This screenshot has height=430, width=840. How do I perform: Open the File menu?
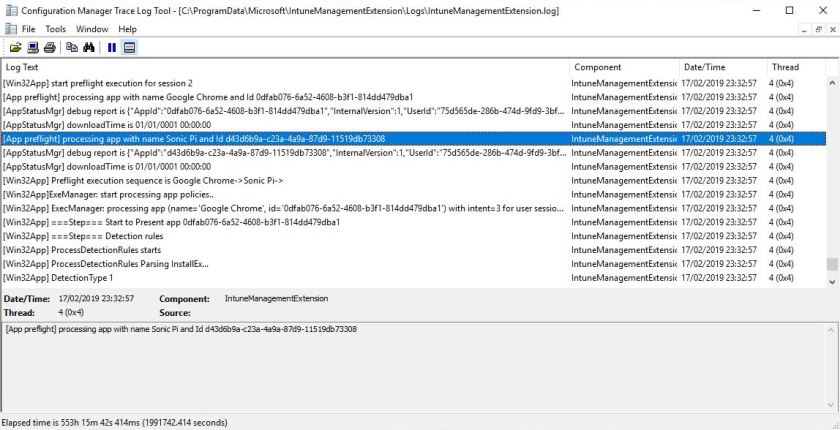30,29
